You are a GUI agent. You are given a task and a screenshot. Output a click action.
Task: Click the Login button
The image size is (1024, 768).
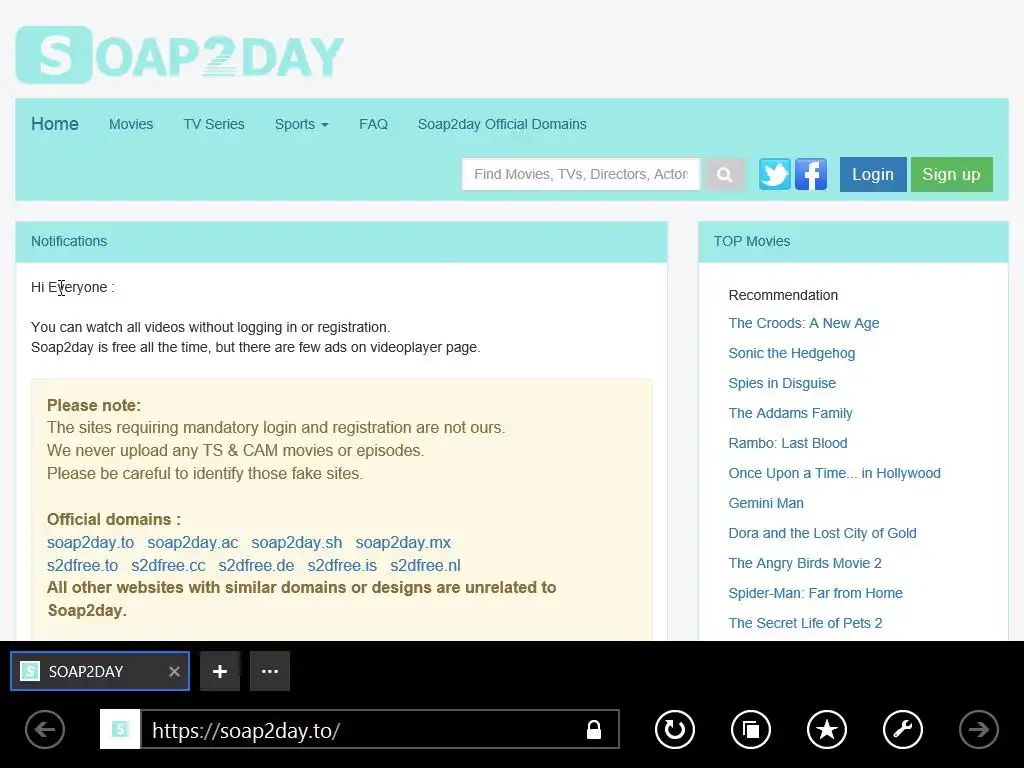point(873,174)
